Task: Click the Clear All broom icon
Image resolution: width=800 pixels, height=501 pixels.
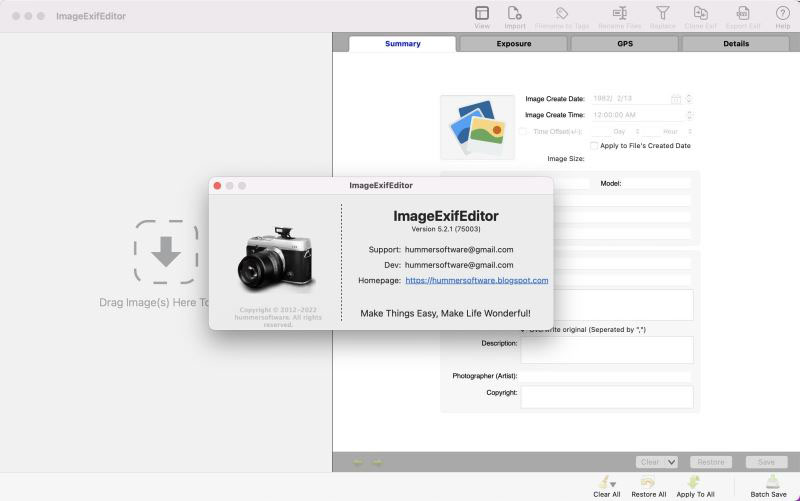Action: [x=604, y=482]
